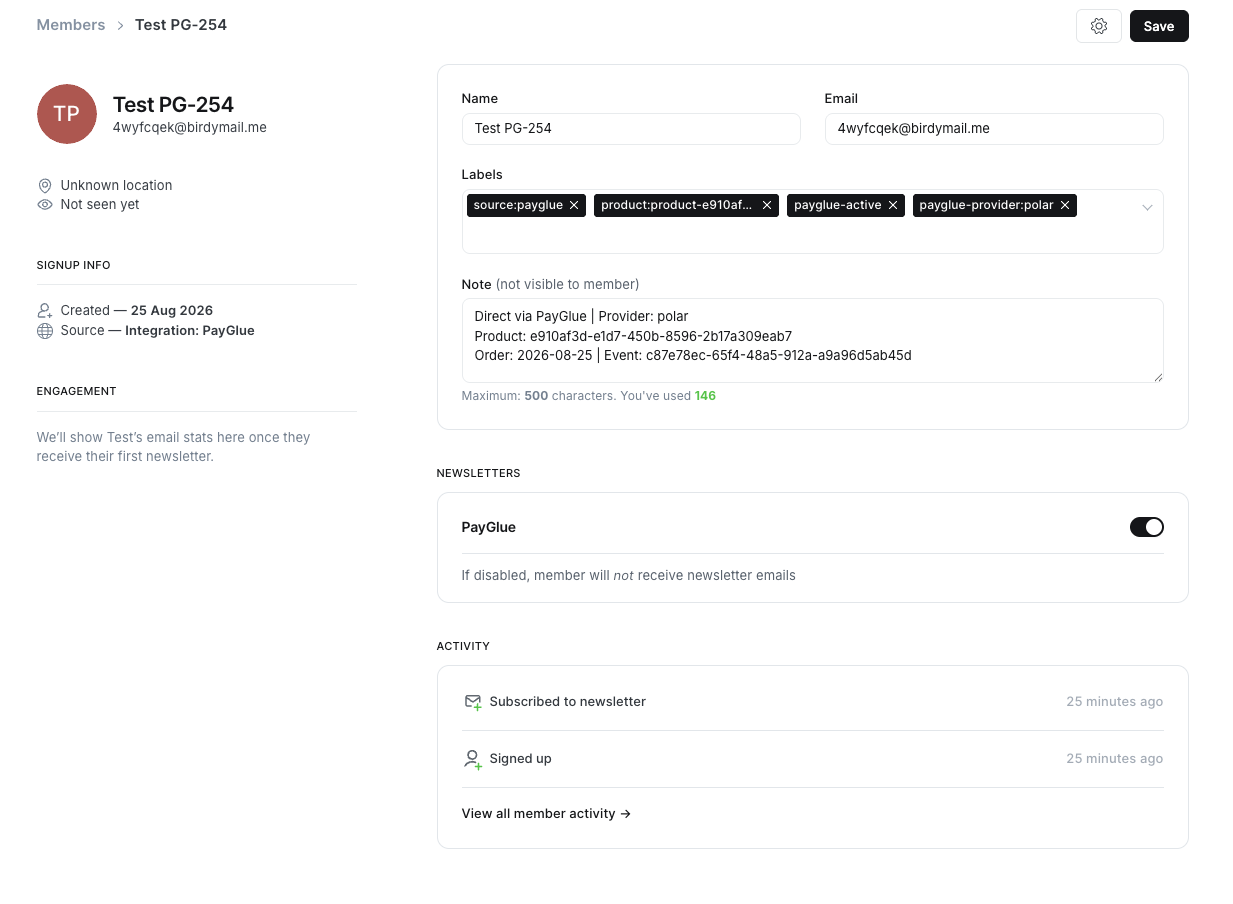This screenshot has width=1233, height=904.
Task: Click the 'Subscribed to newsletter' activity row
Action: tap(813, 702)
